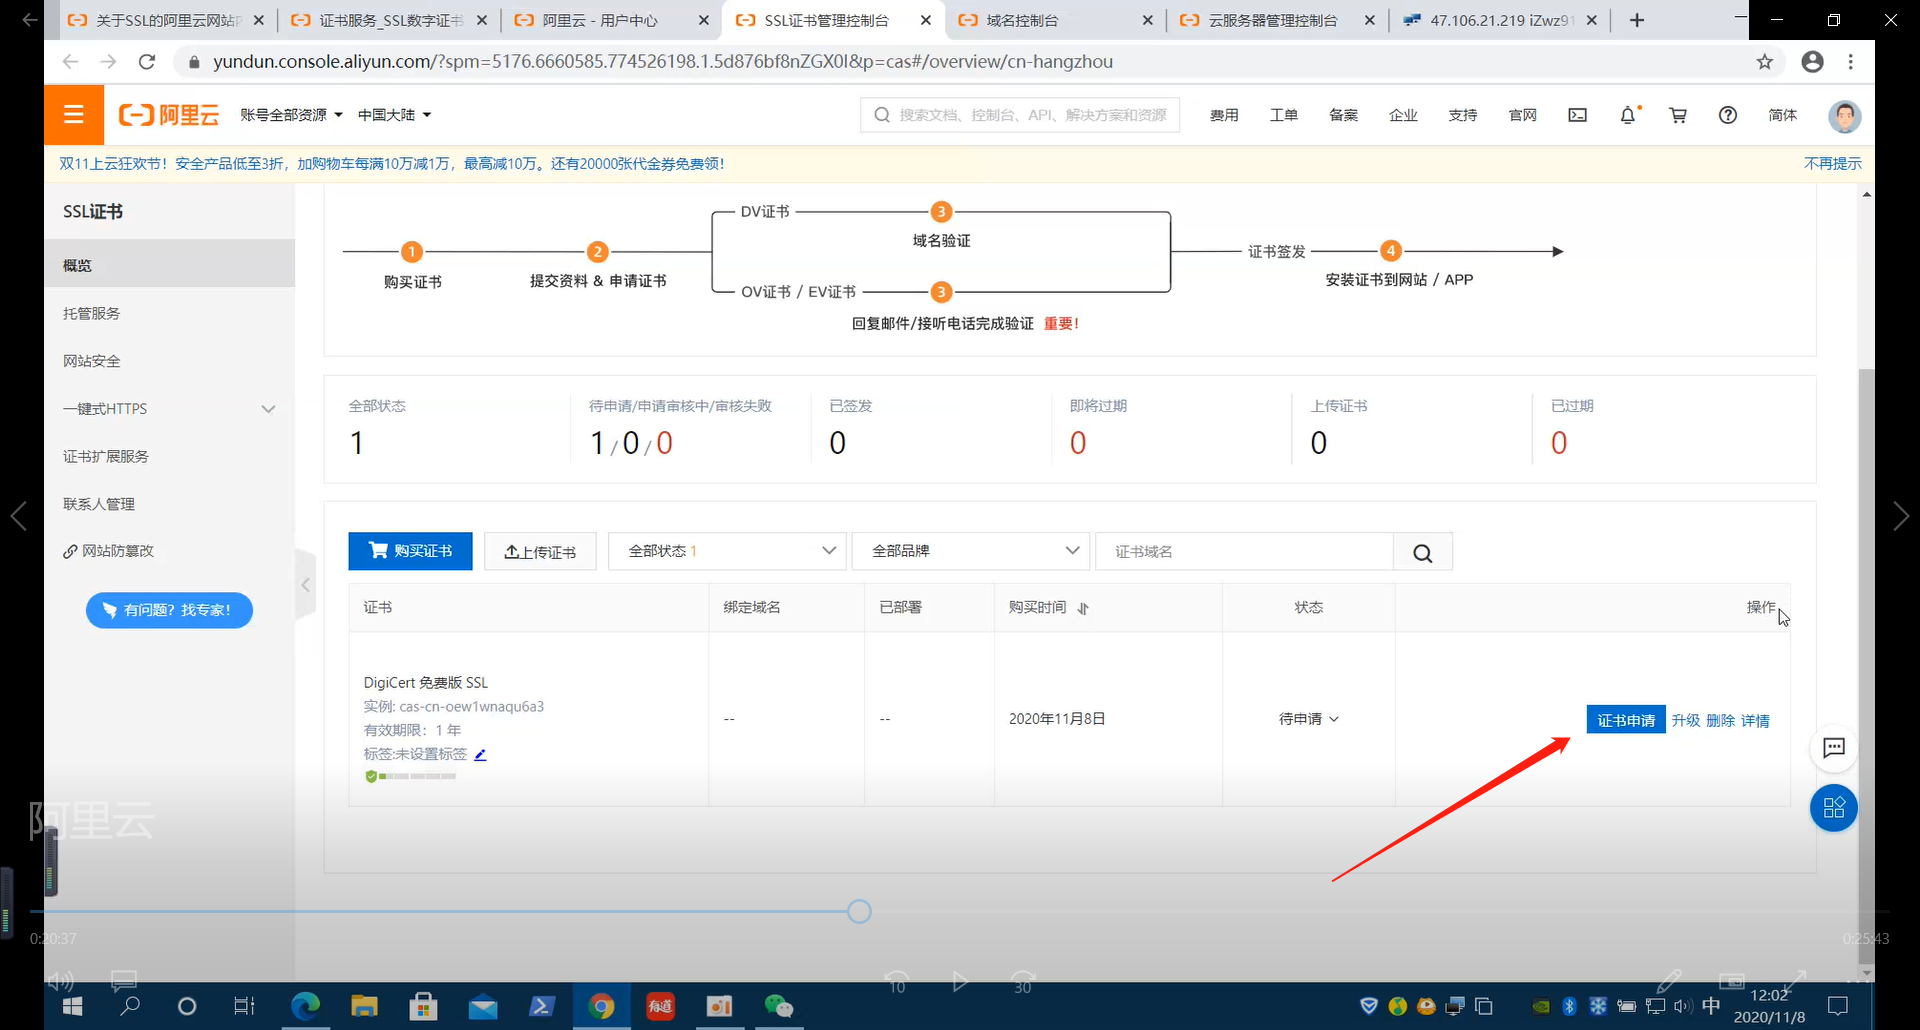Open the chat feedback floating icon

tap(1834, 748)
